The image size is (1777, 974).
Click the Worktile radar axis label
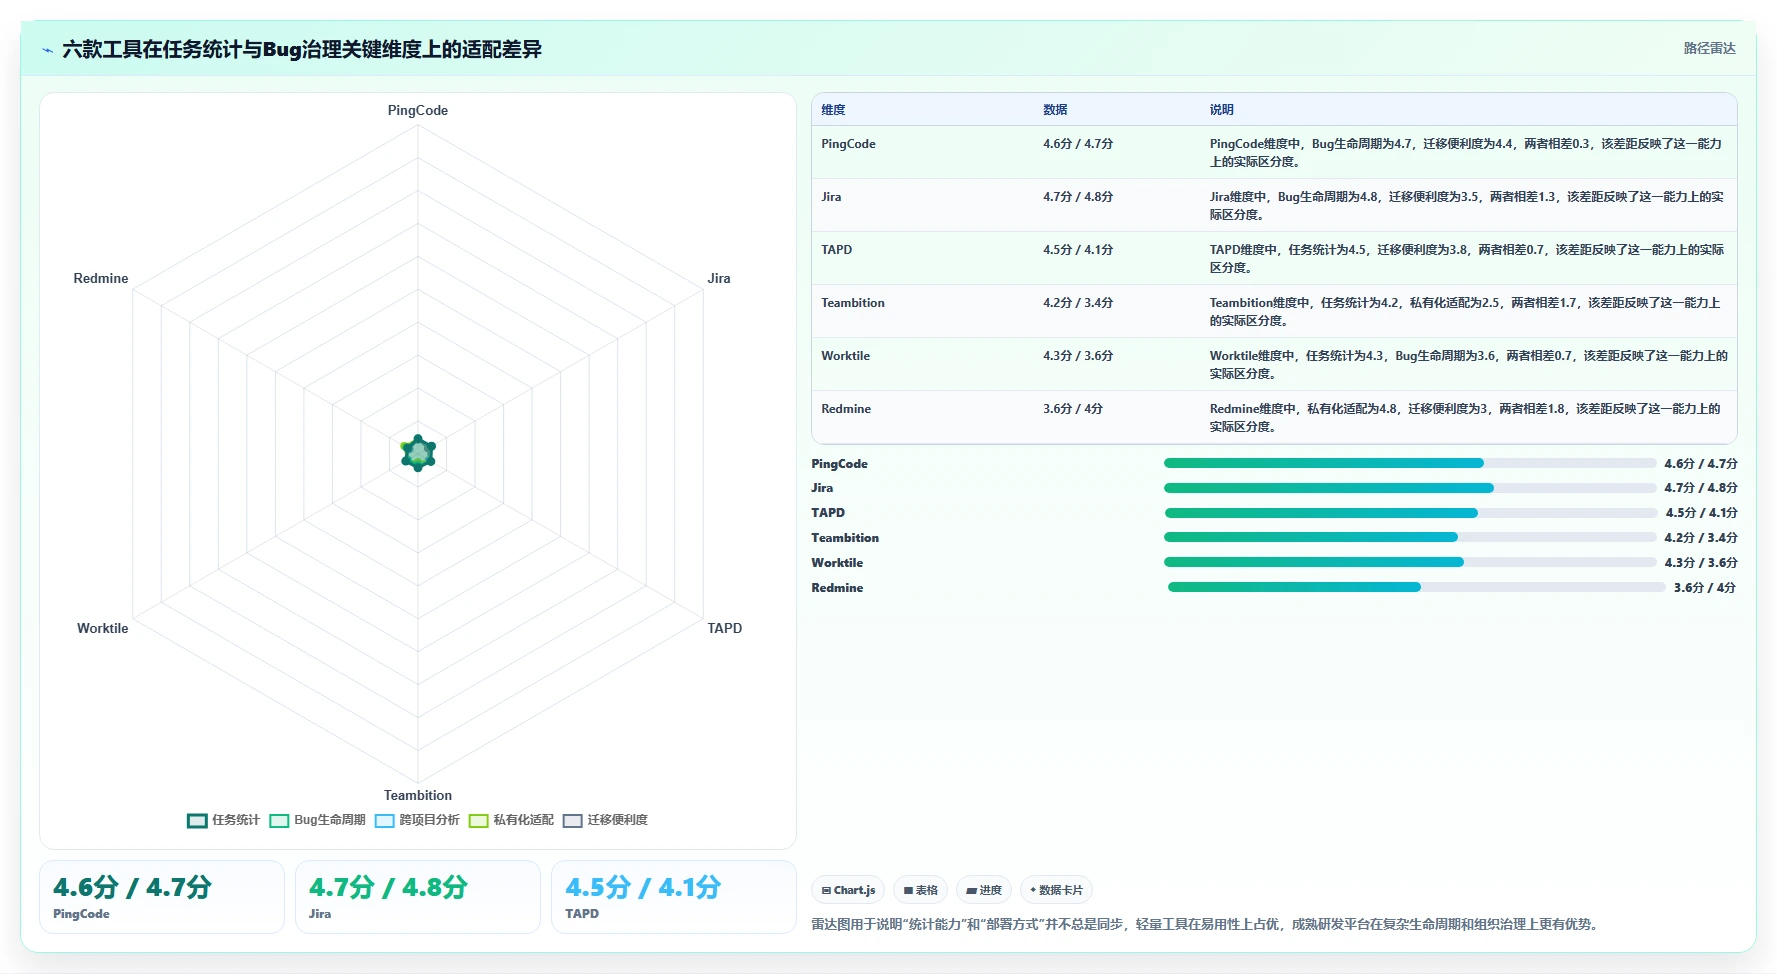point(103,628)
